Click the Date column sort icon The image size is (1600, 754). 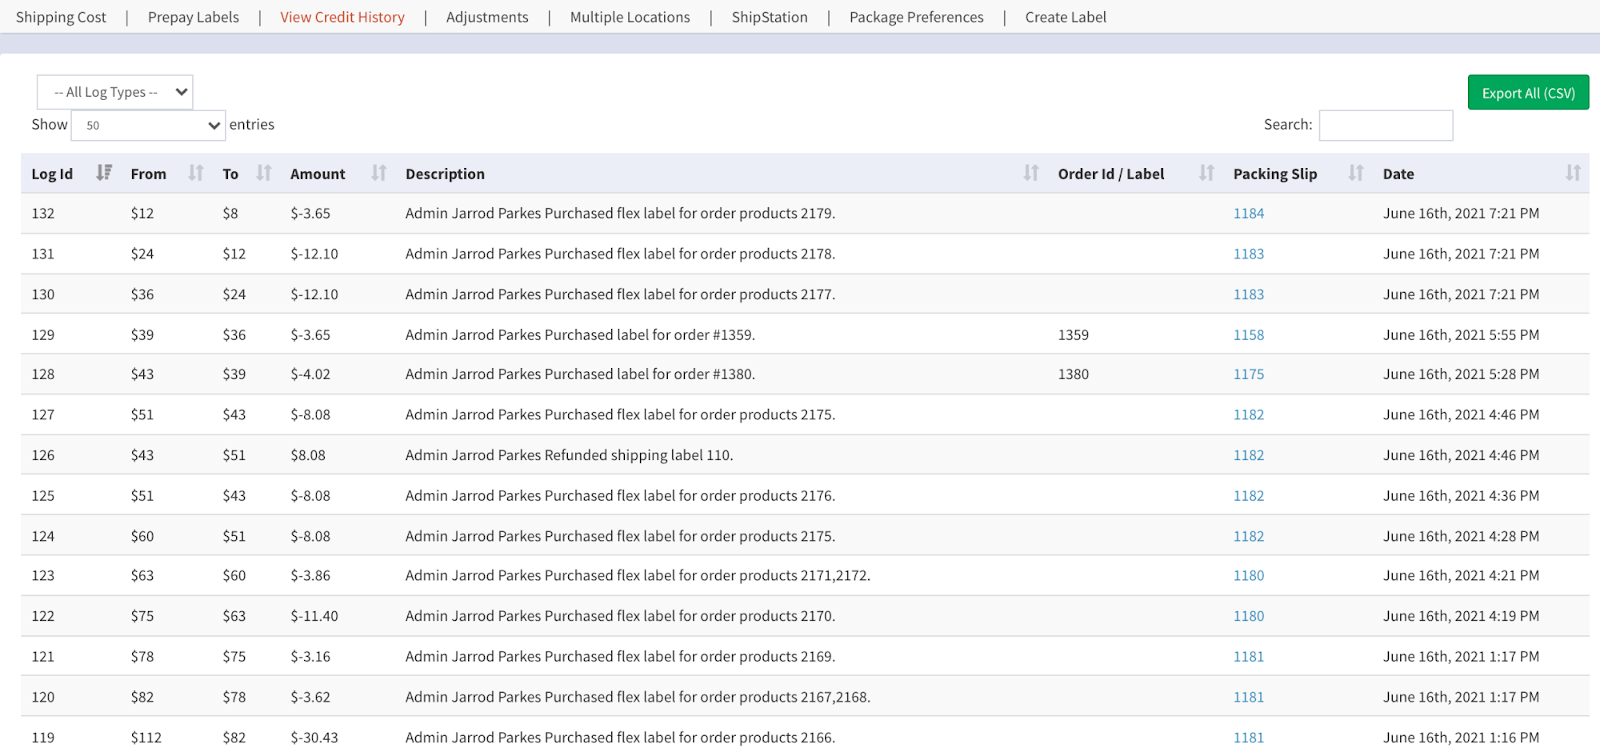tap(1573, 173)
